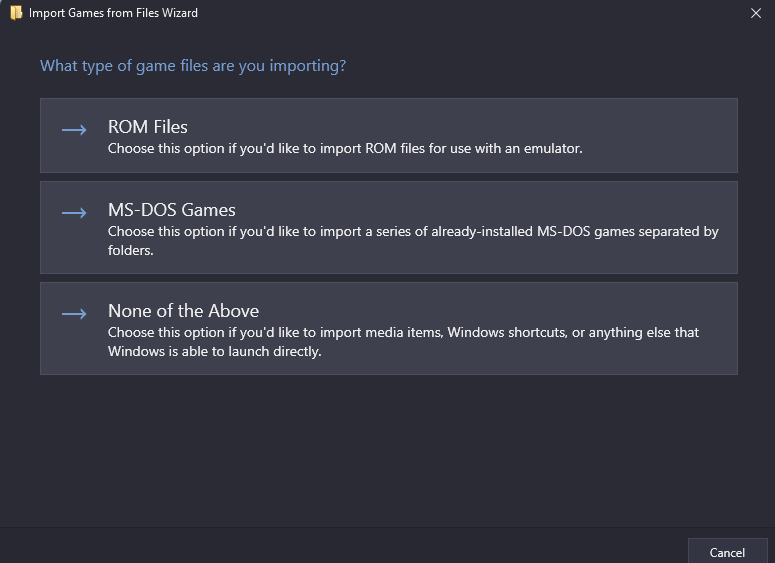The height and width of the screenshot is (563, 775).
Task: Choose the MS-DOS Games heading
Action: [x=172, y=210]
